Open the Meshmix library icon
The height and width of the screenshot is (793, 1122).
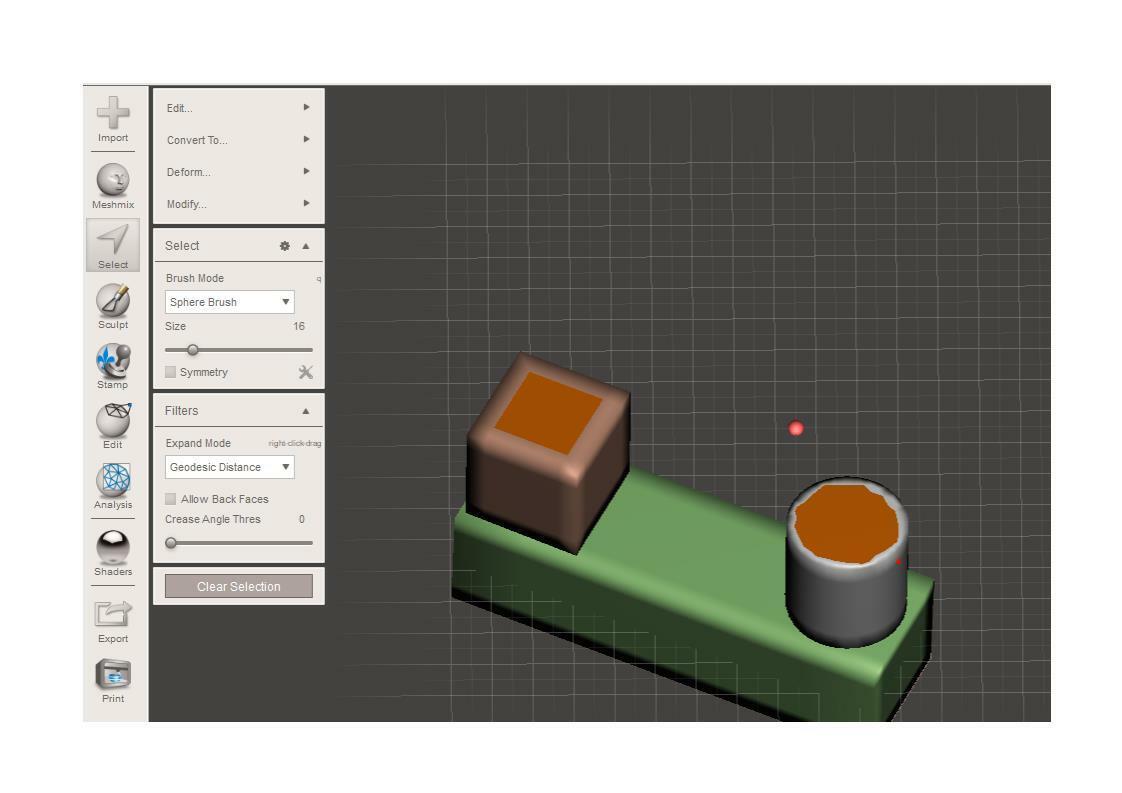(113, 180)
